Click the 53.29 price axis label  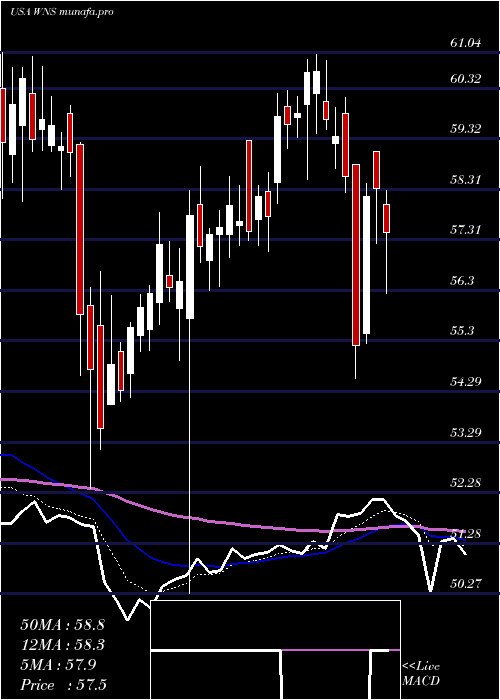click(x=466, y=433)
